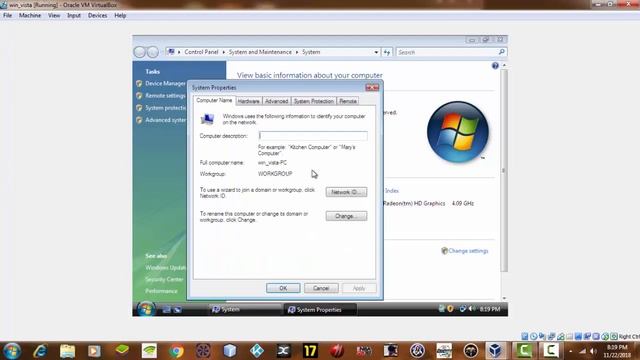This screenshot has height=360, width=640.
Task: Open first green Camtasia icon on host taskbar
Action: 524,351
